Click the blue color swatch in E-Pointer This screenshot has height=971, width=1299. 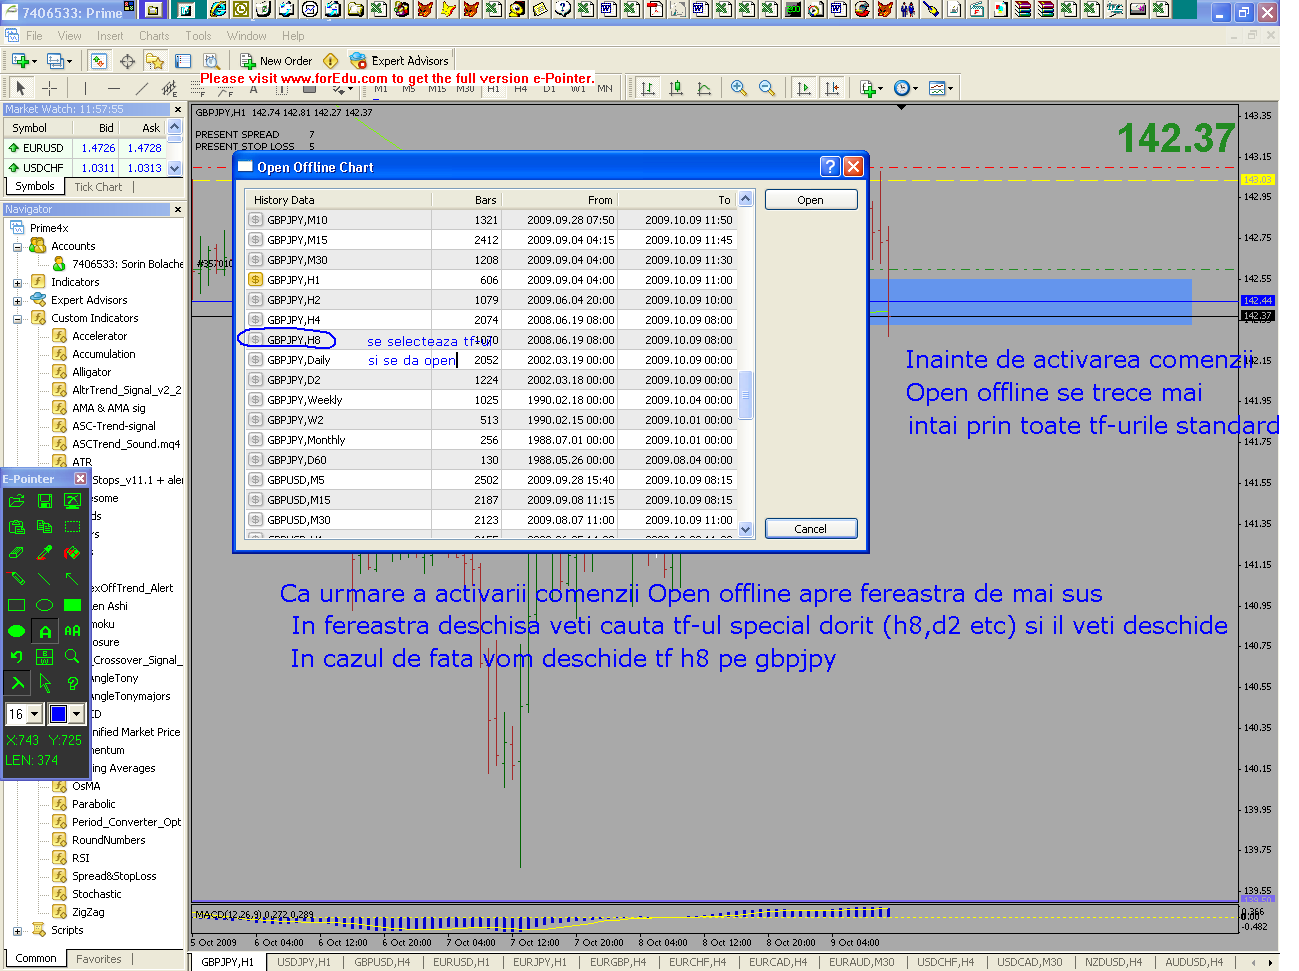(x=58, y=714)
